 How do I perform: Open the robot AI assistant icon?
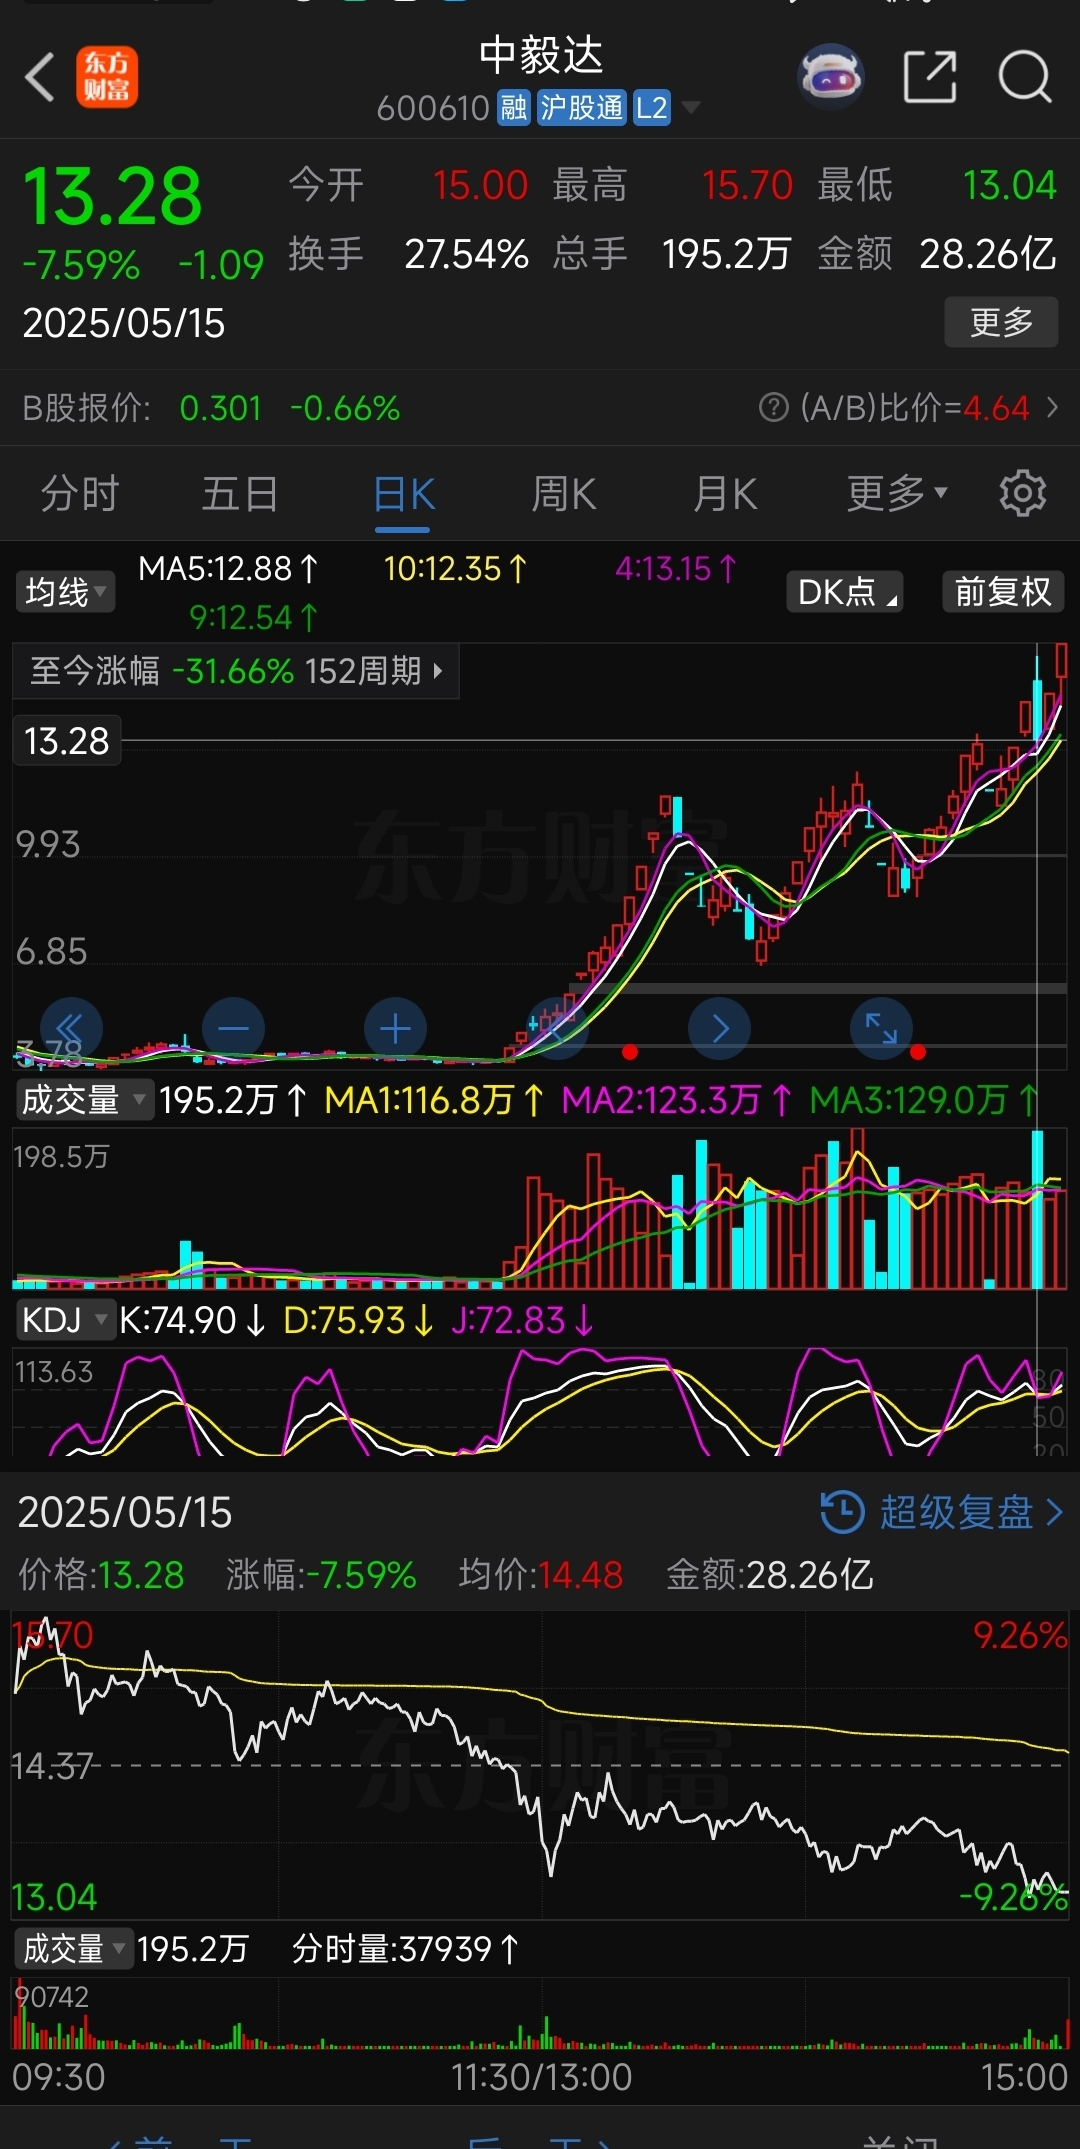831,76
